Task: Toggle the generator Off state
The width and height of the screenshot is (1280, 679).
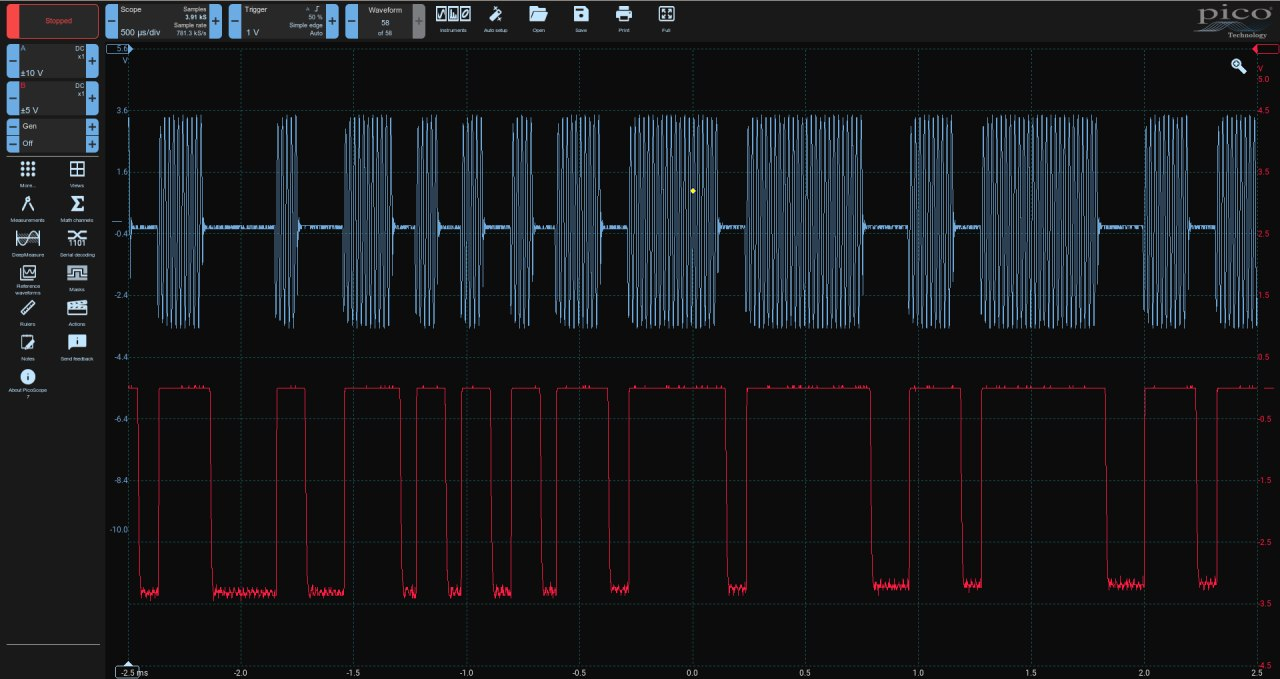Action: coord(52,144)
